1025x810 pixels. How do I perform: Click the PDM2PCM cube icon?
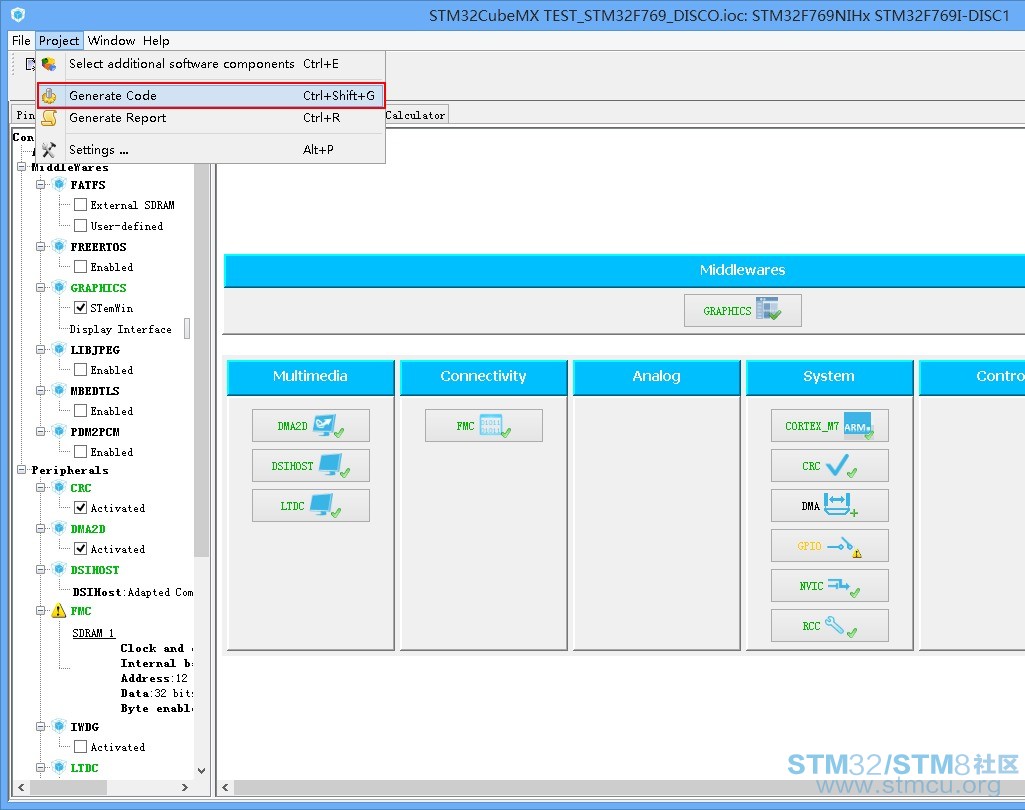pos(59,431)
